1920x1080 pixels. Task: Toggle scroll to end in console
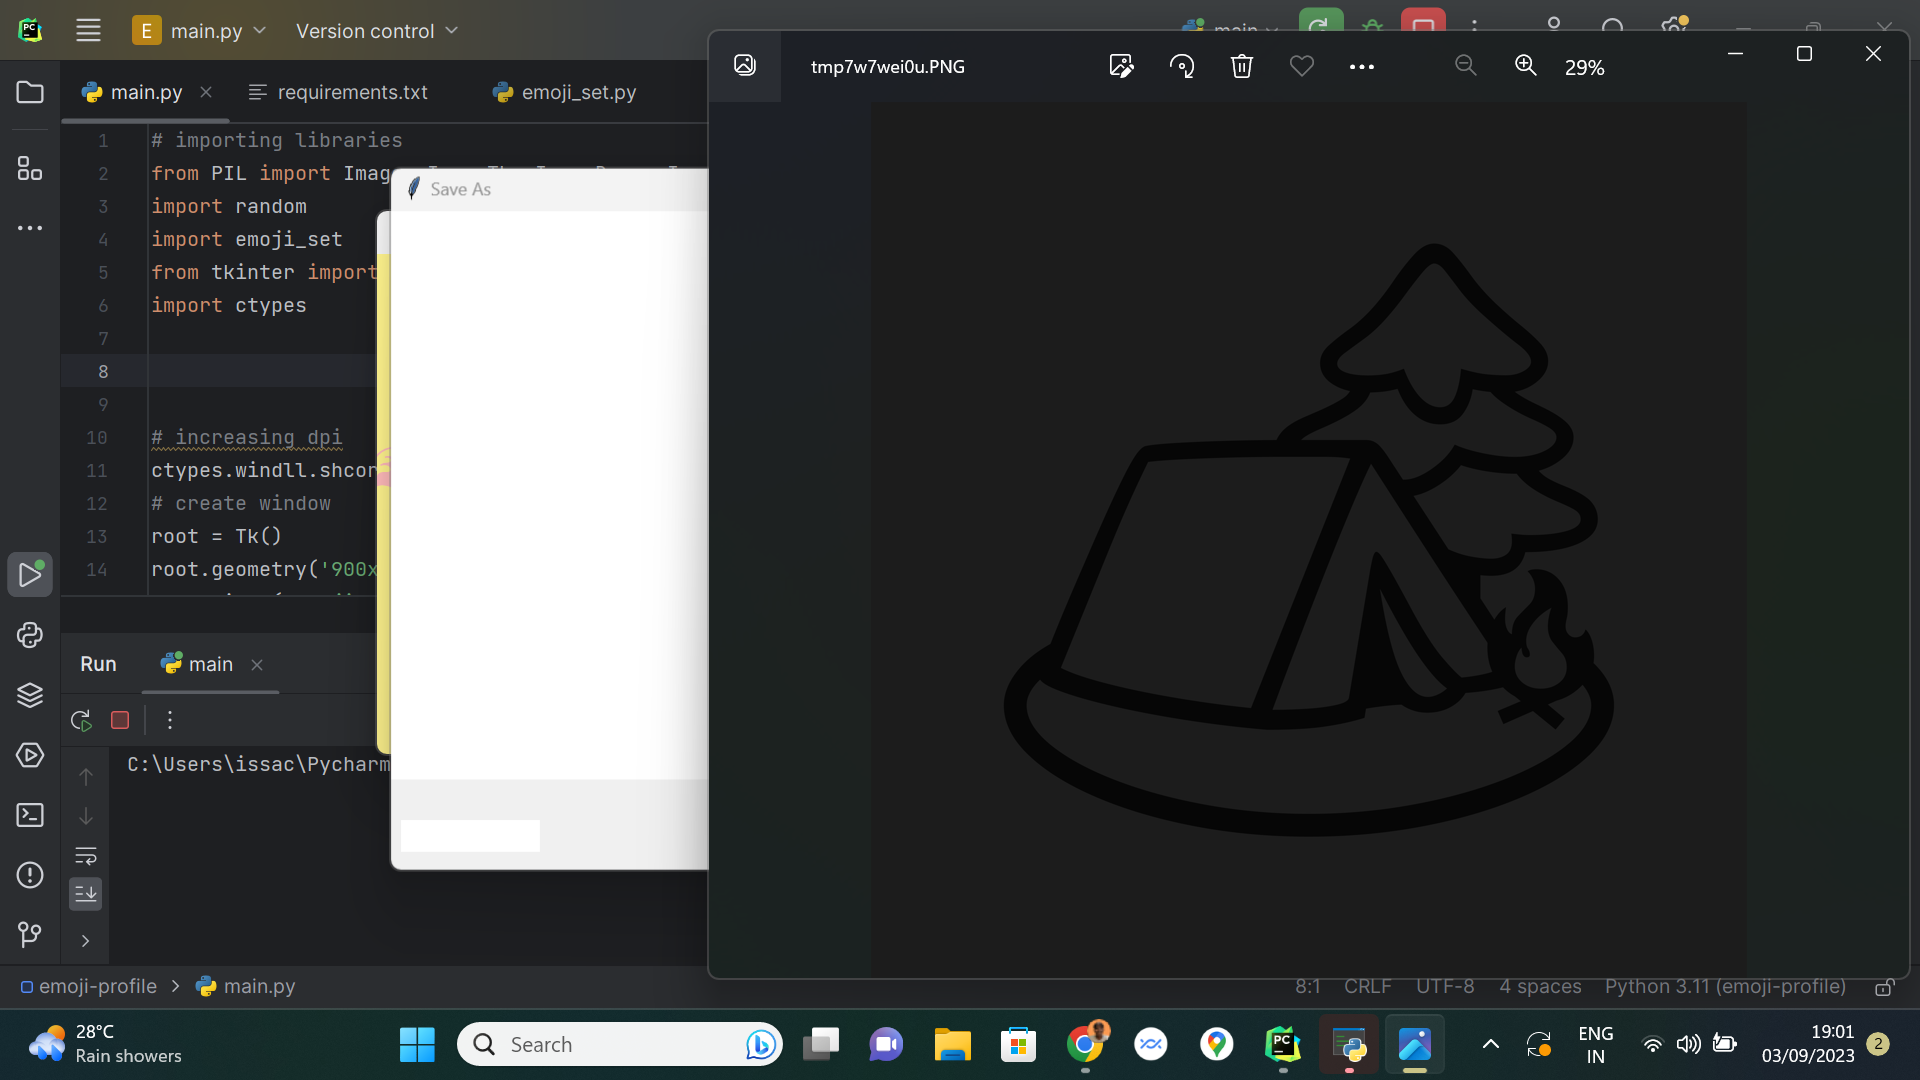[86, 893]
